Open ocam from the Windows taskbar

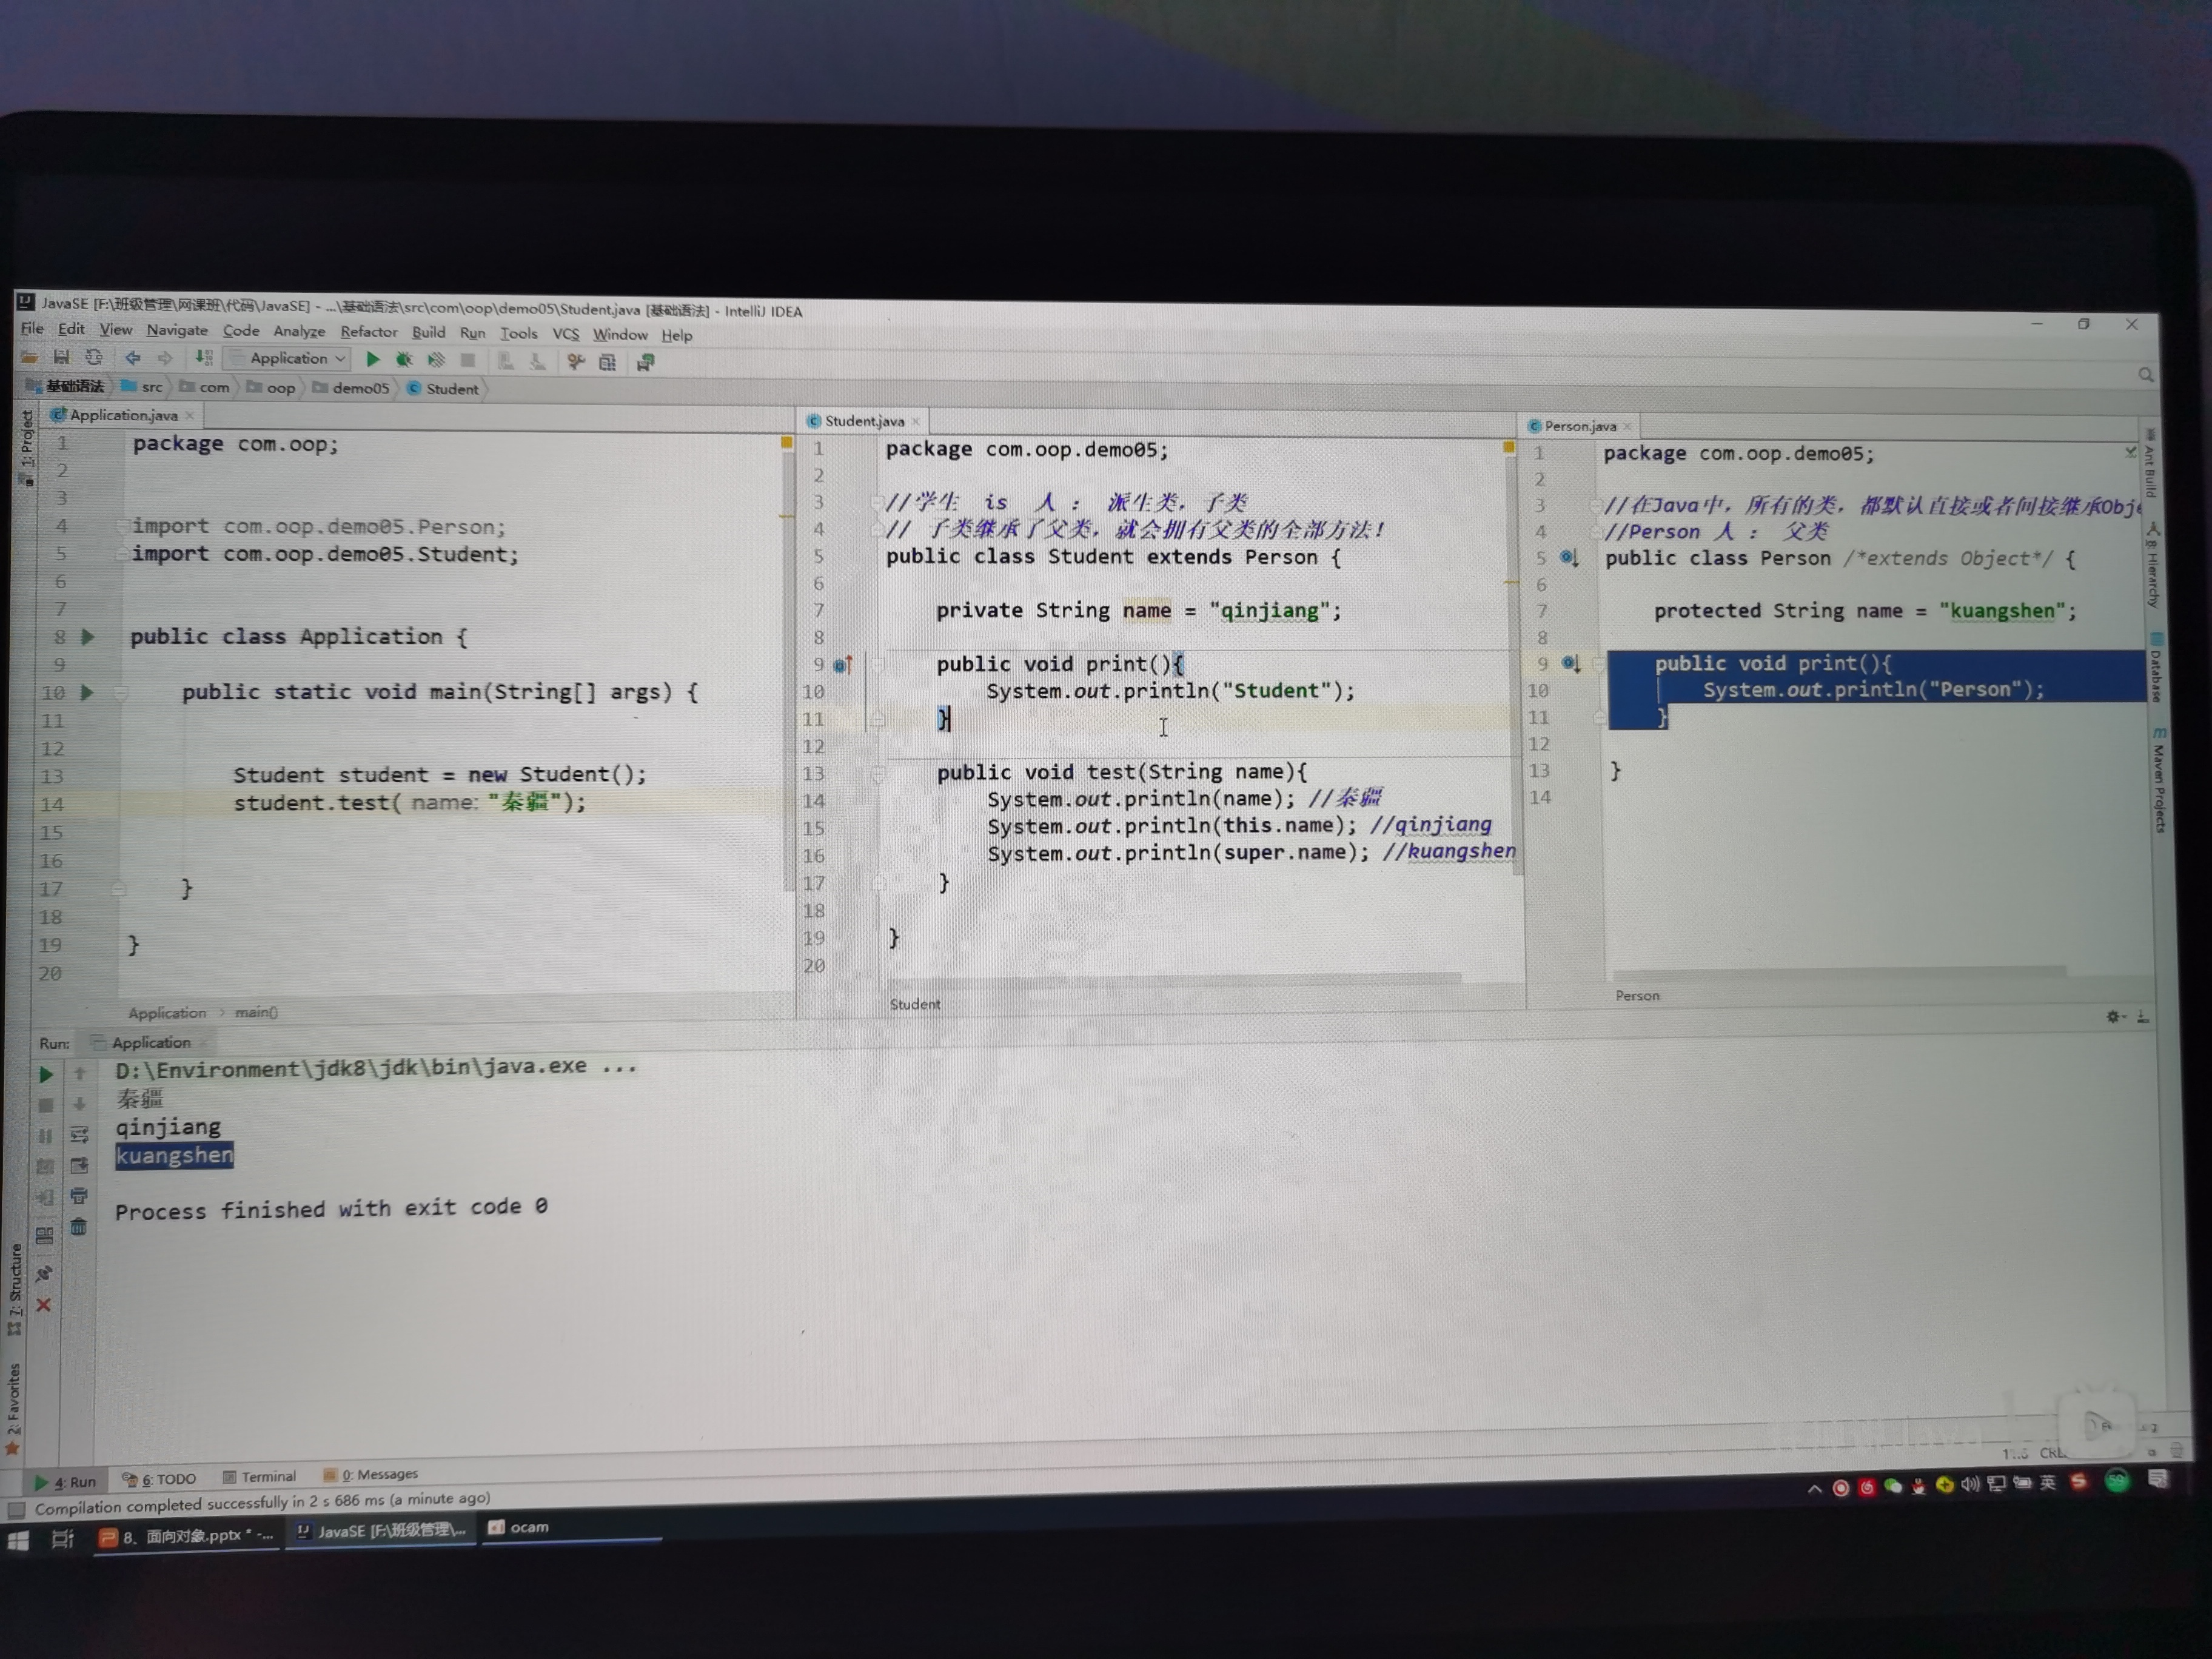pos(520,1527)
